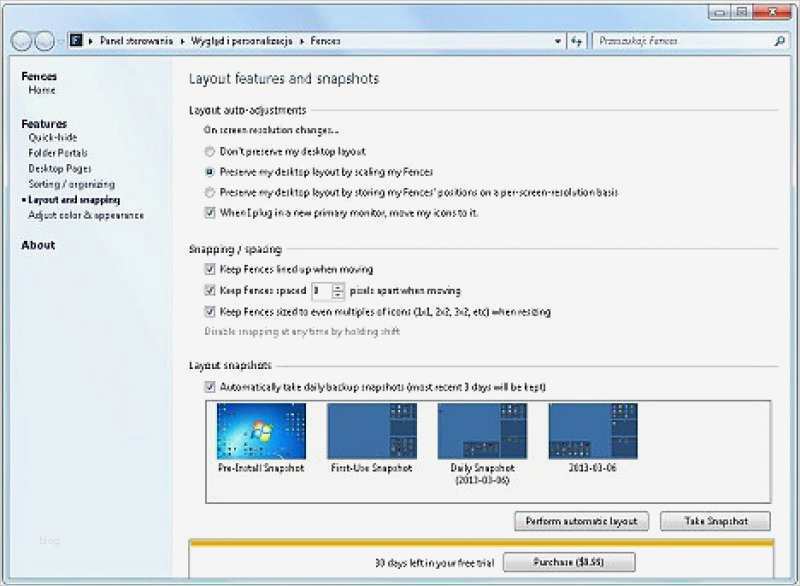This screenshot has height=586, width=800.
Task: Open the Desktop Pages section
Action: click(60, 169)
